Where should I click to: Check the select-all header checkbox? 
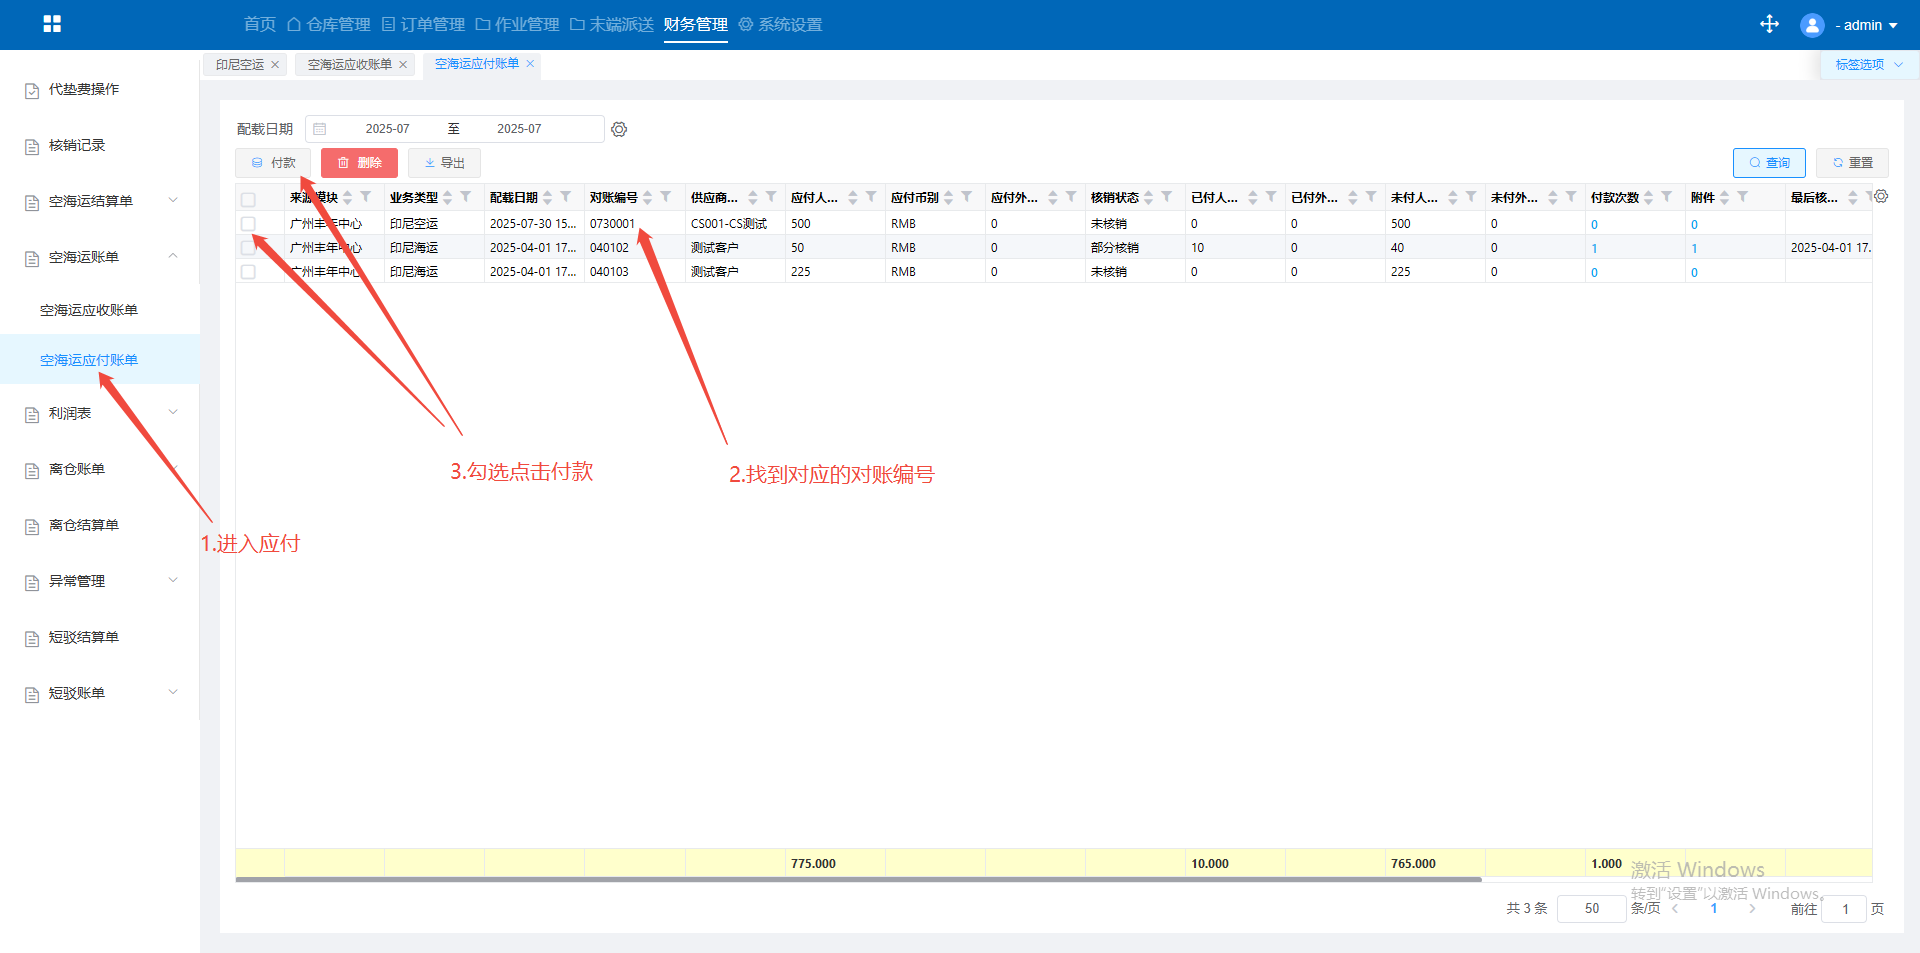coord(248,199)
